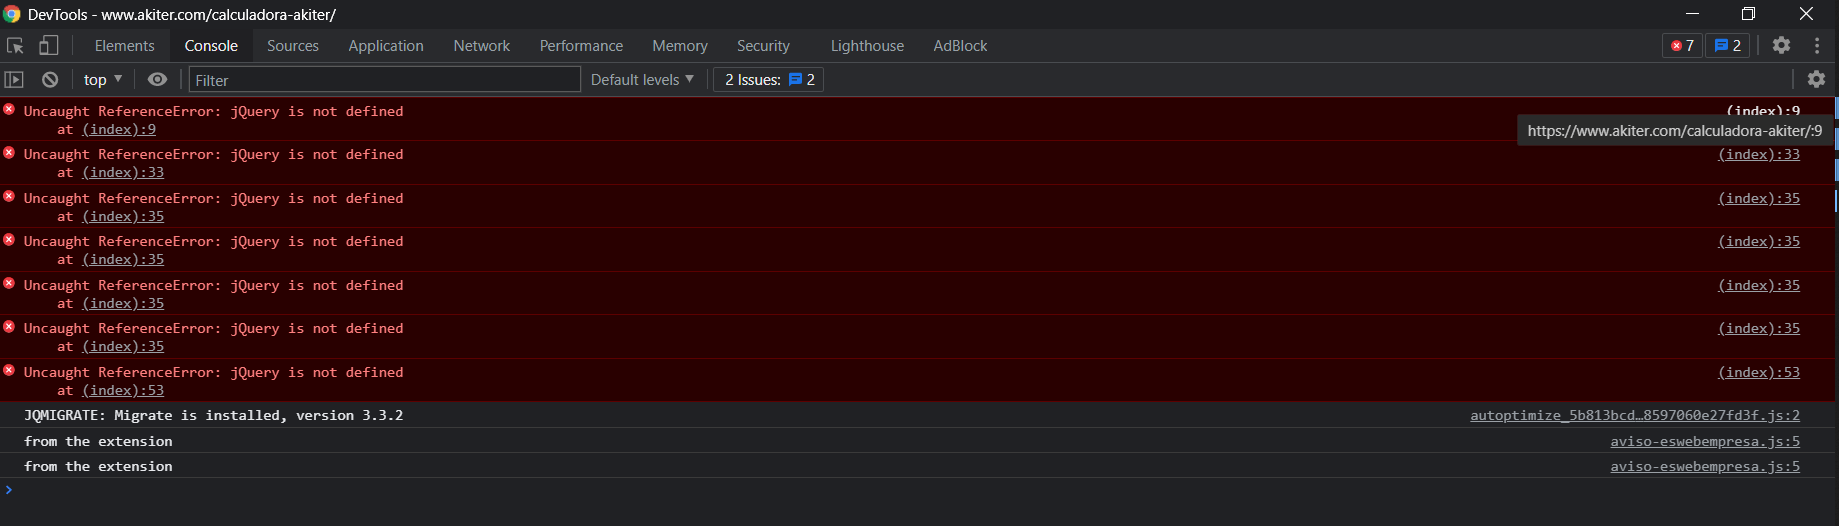This screenshot has width=1839, height=526.
Task: Open the Memory tab
Action: coord(680,46)
